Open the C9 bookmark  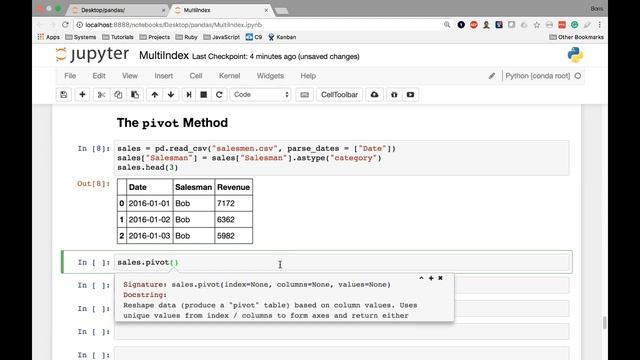(x=254, y=37)
